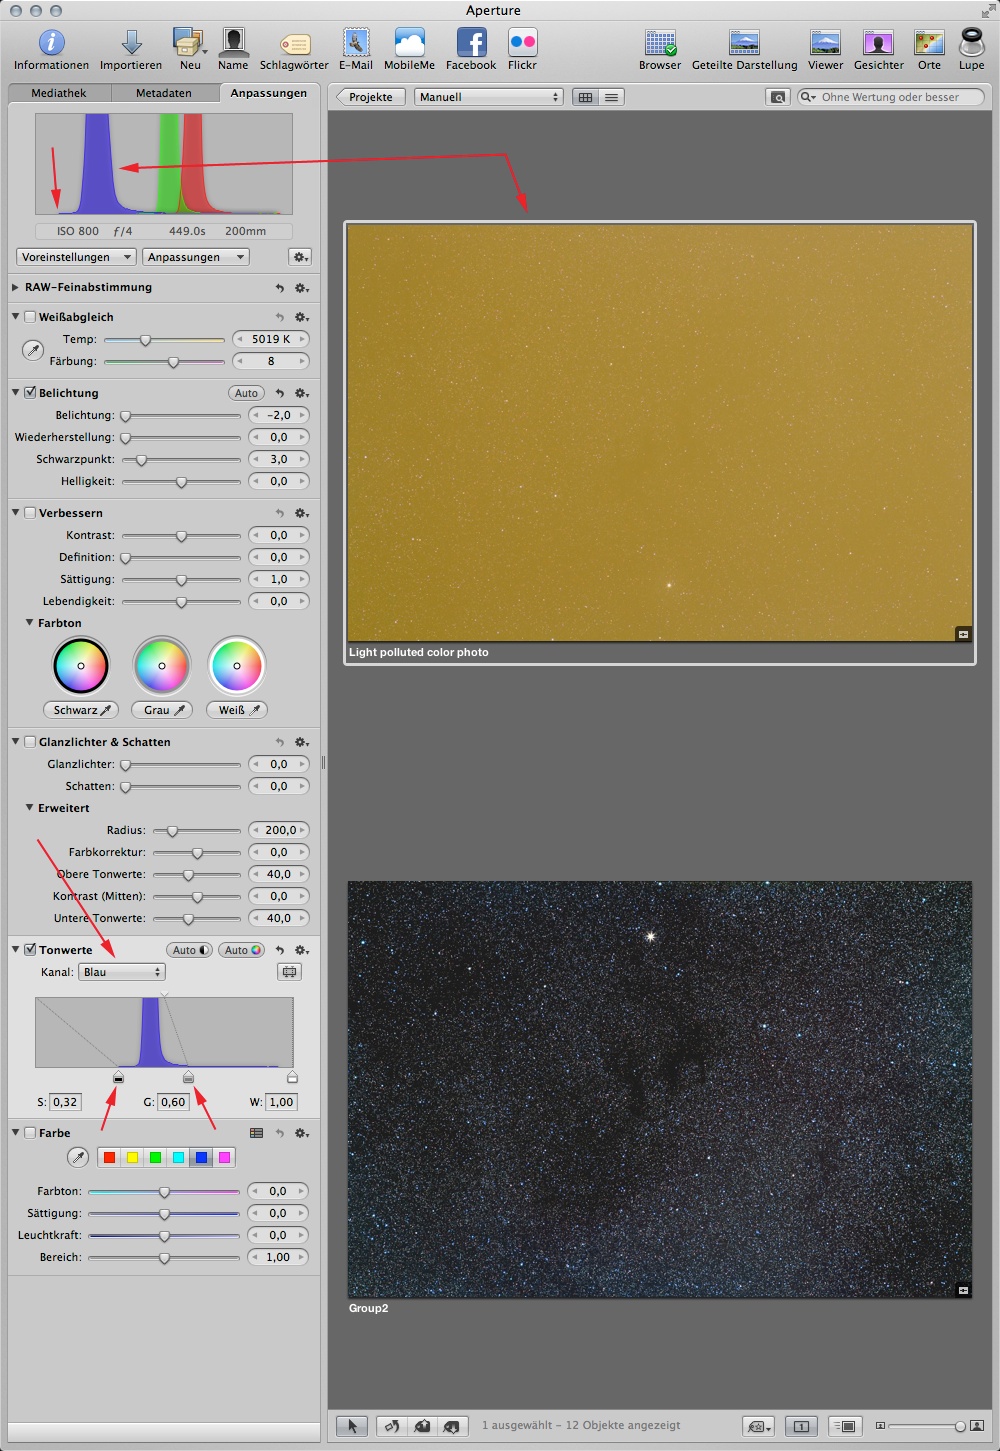Collapse the Farbton subsection

(29, 622)
